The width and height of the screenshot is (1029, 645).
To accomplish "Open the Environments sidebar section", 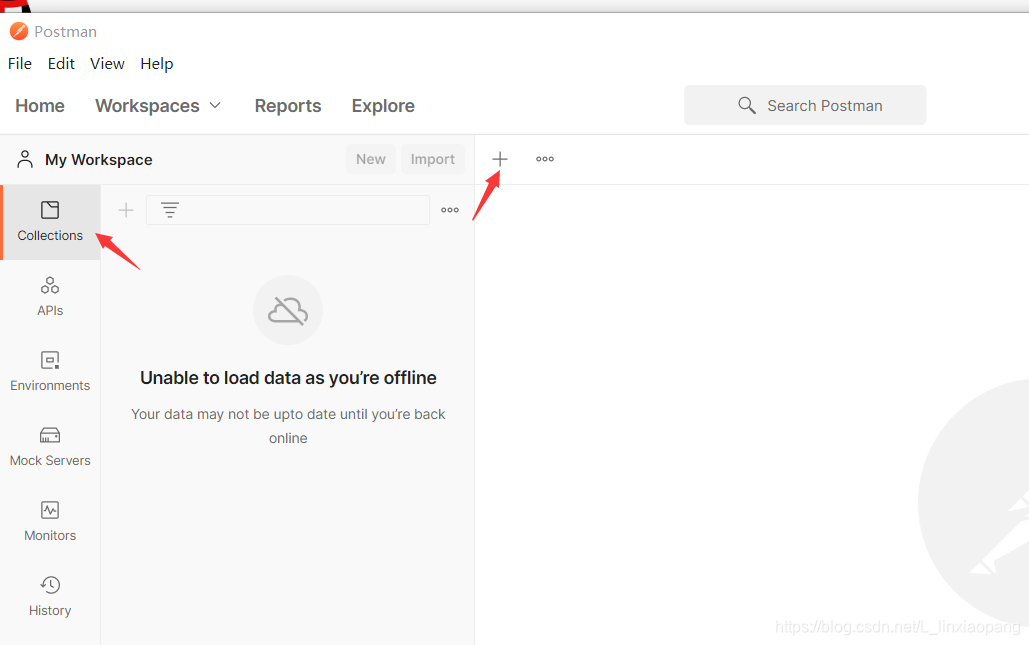I will pos(50,371).
